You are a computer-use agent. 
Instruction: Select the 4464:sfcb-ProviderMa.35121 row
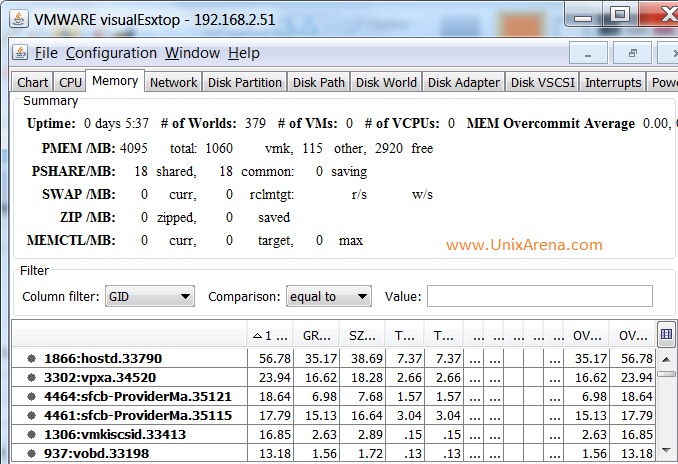coord(333,396)
